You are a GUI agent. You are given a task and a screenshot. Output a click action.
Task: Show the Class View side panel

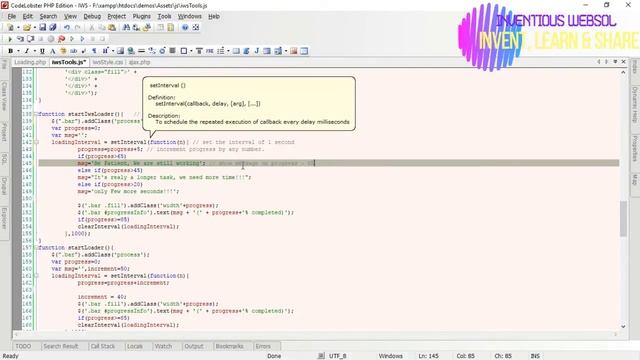pyautogui.click(x=4, y=96)
